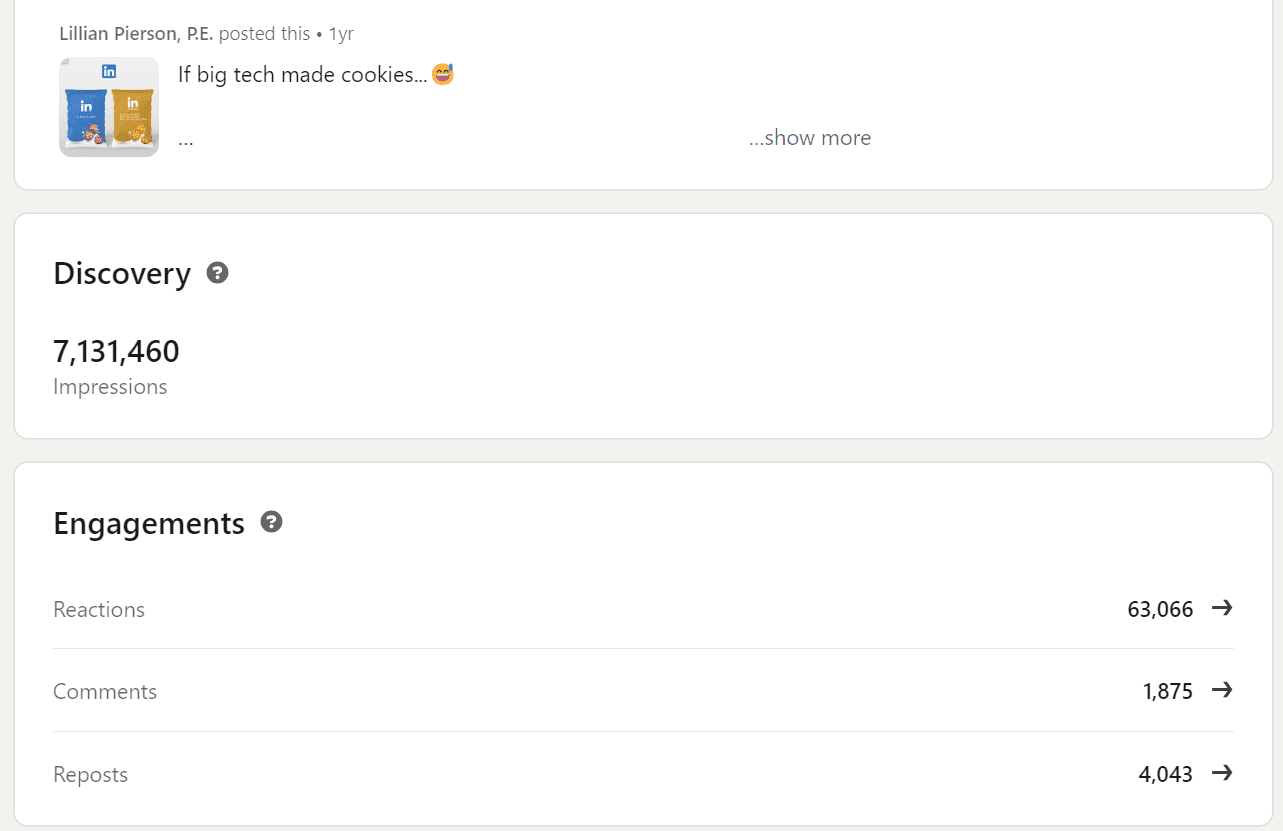This screenshot has width=1283, height=831.
Task: Click the Engagements section heading
Action: pyautogui.click(x=149, y=523)
